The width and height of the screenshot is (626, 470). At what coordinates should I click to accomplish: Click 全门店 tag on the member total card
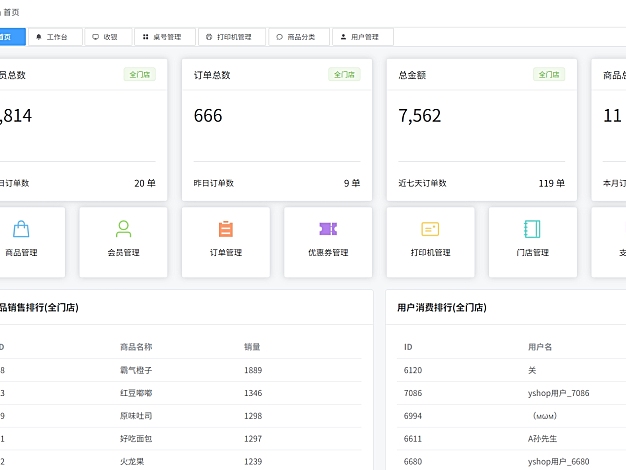[140, 75]
